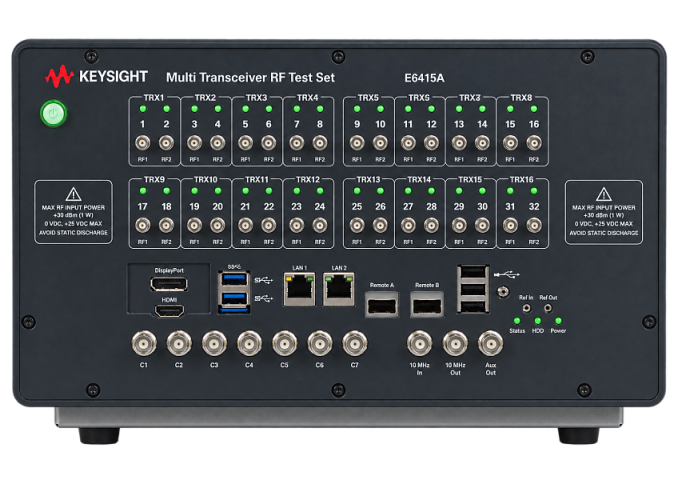Image resolution: width=678 pixels, height=480 pixels.
Task: Select the Remote A port
Action: [x=382, y=305]
